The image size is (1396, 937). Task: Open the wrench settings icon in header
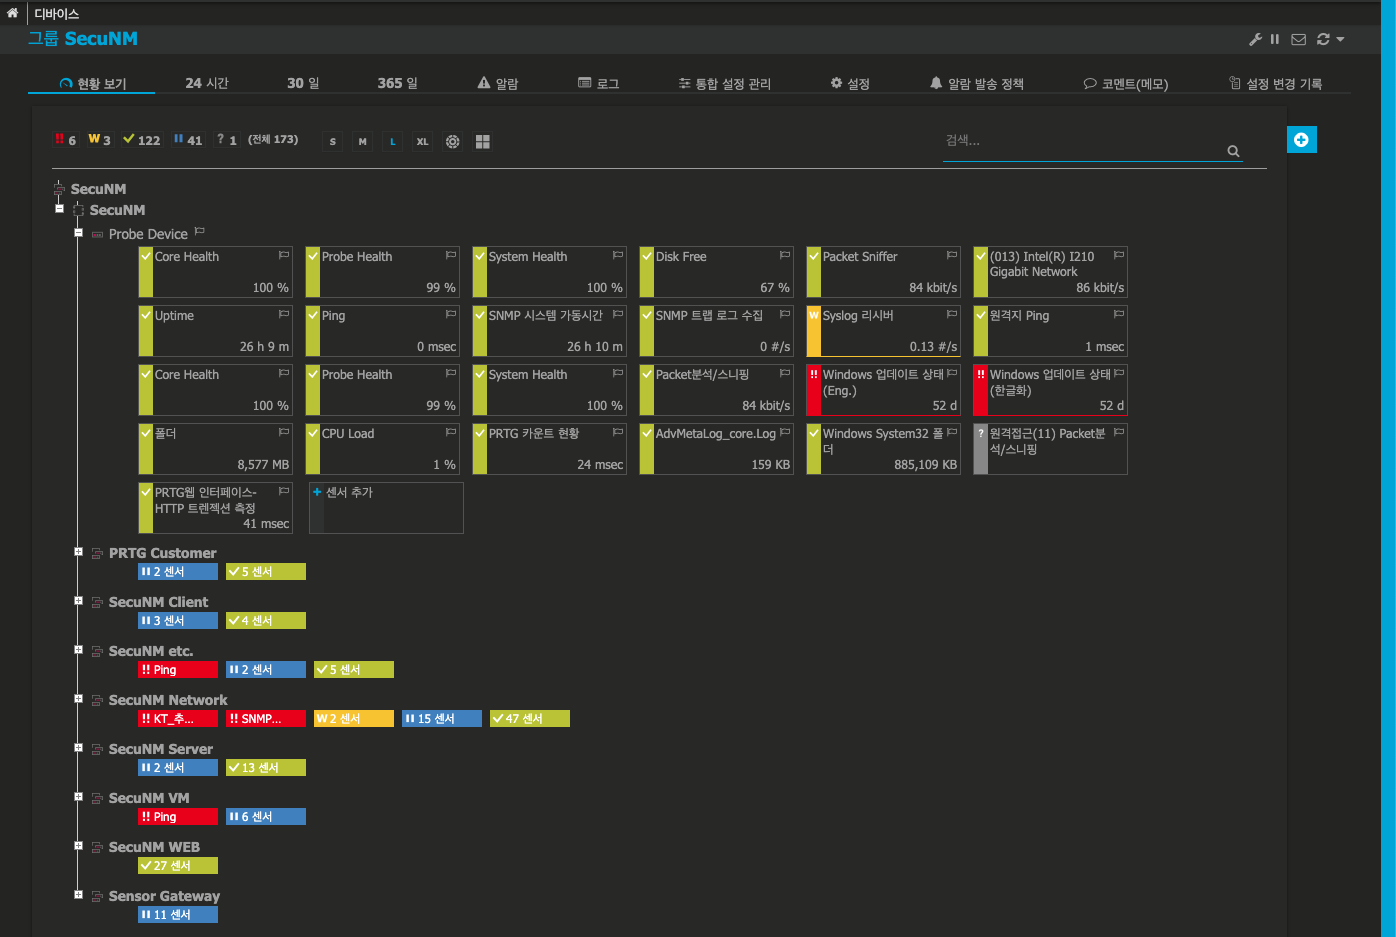point(1256,39)
